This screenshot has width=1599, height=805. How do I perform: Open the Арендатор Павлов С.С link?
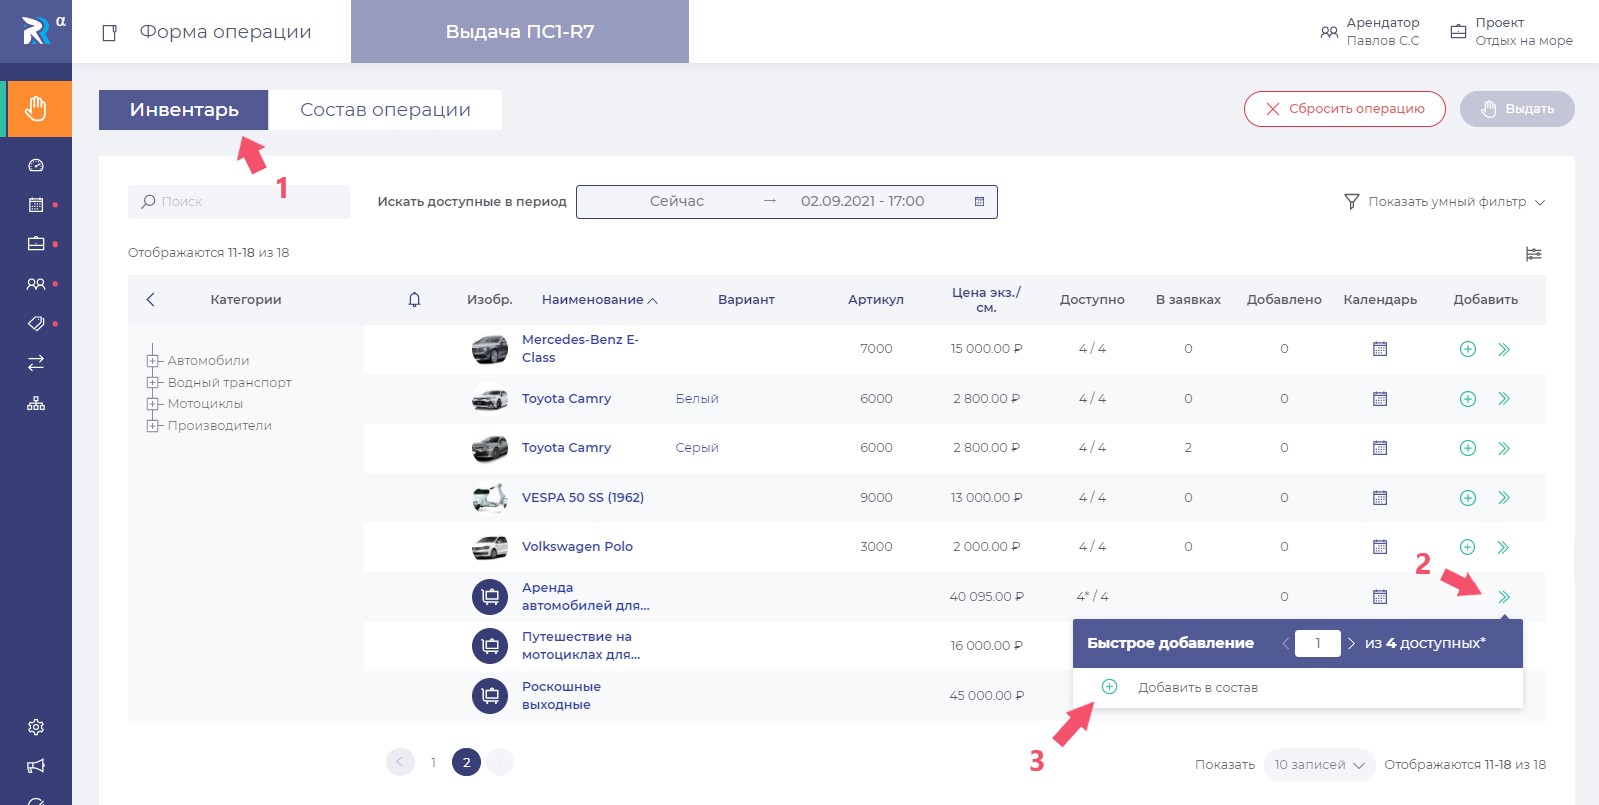click(x=1370, y=32)
